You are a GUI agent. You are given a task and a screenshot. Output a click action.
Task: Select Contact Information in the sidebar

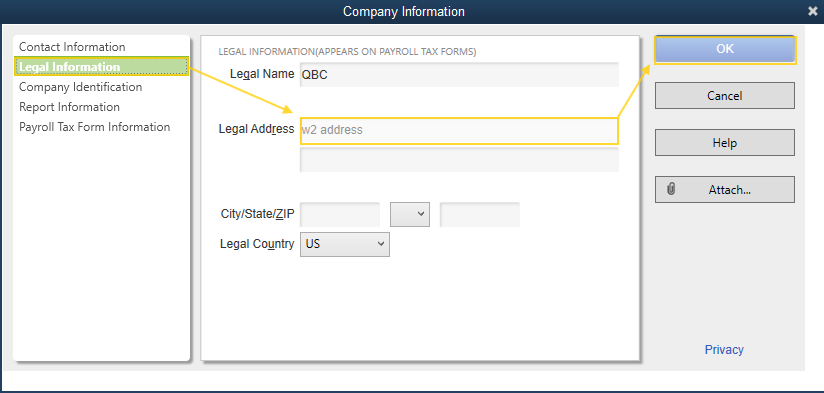point(72,47)
